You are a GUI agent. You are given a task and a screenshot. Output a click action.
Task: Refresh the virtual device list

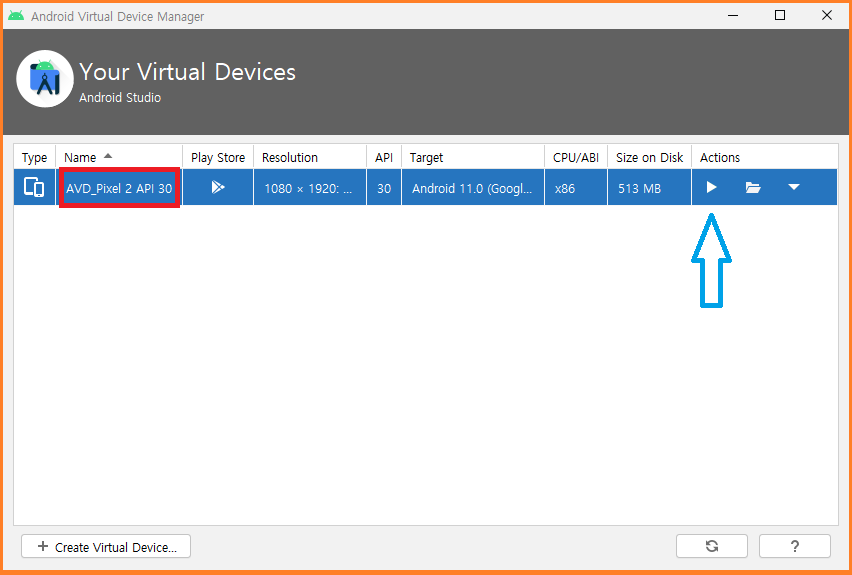[712, 546]
